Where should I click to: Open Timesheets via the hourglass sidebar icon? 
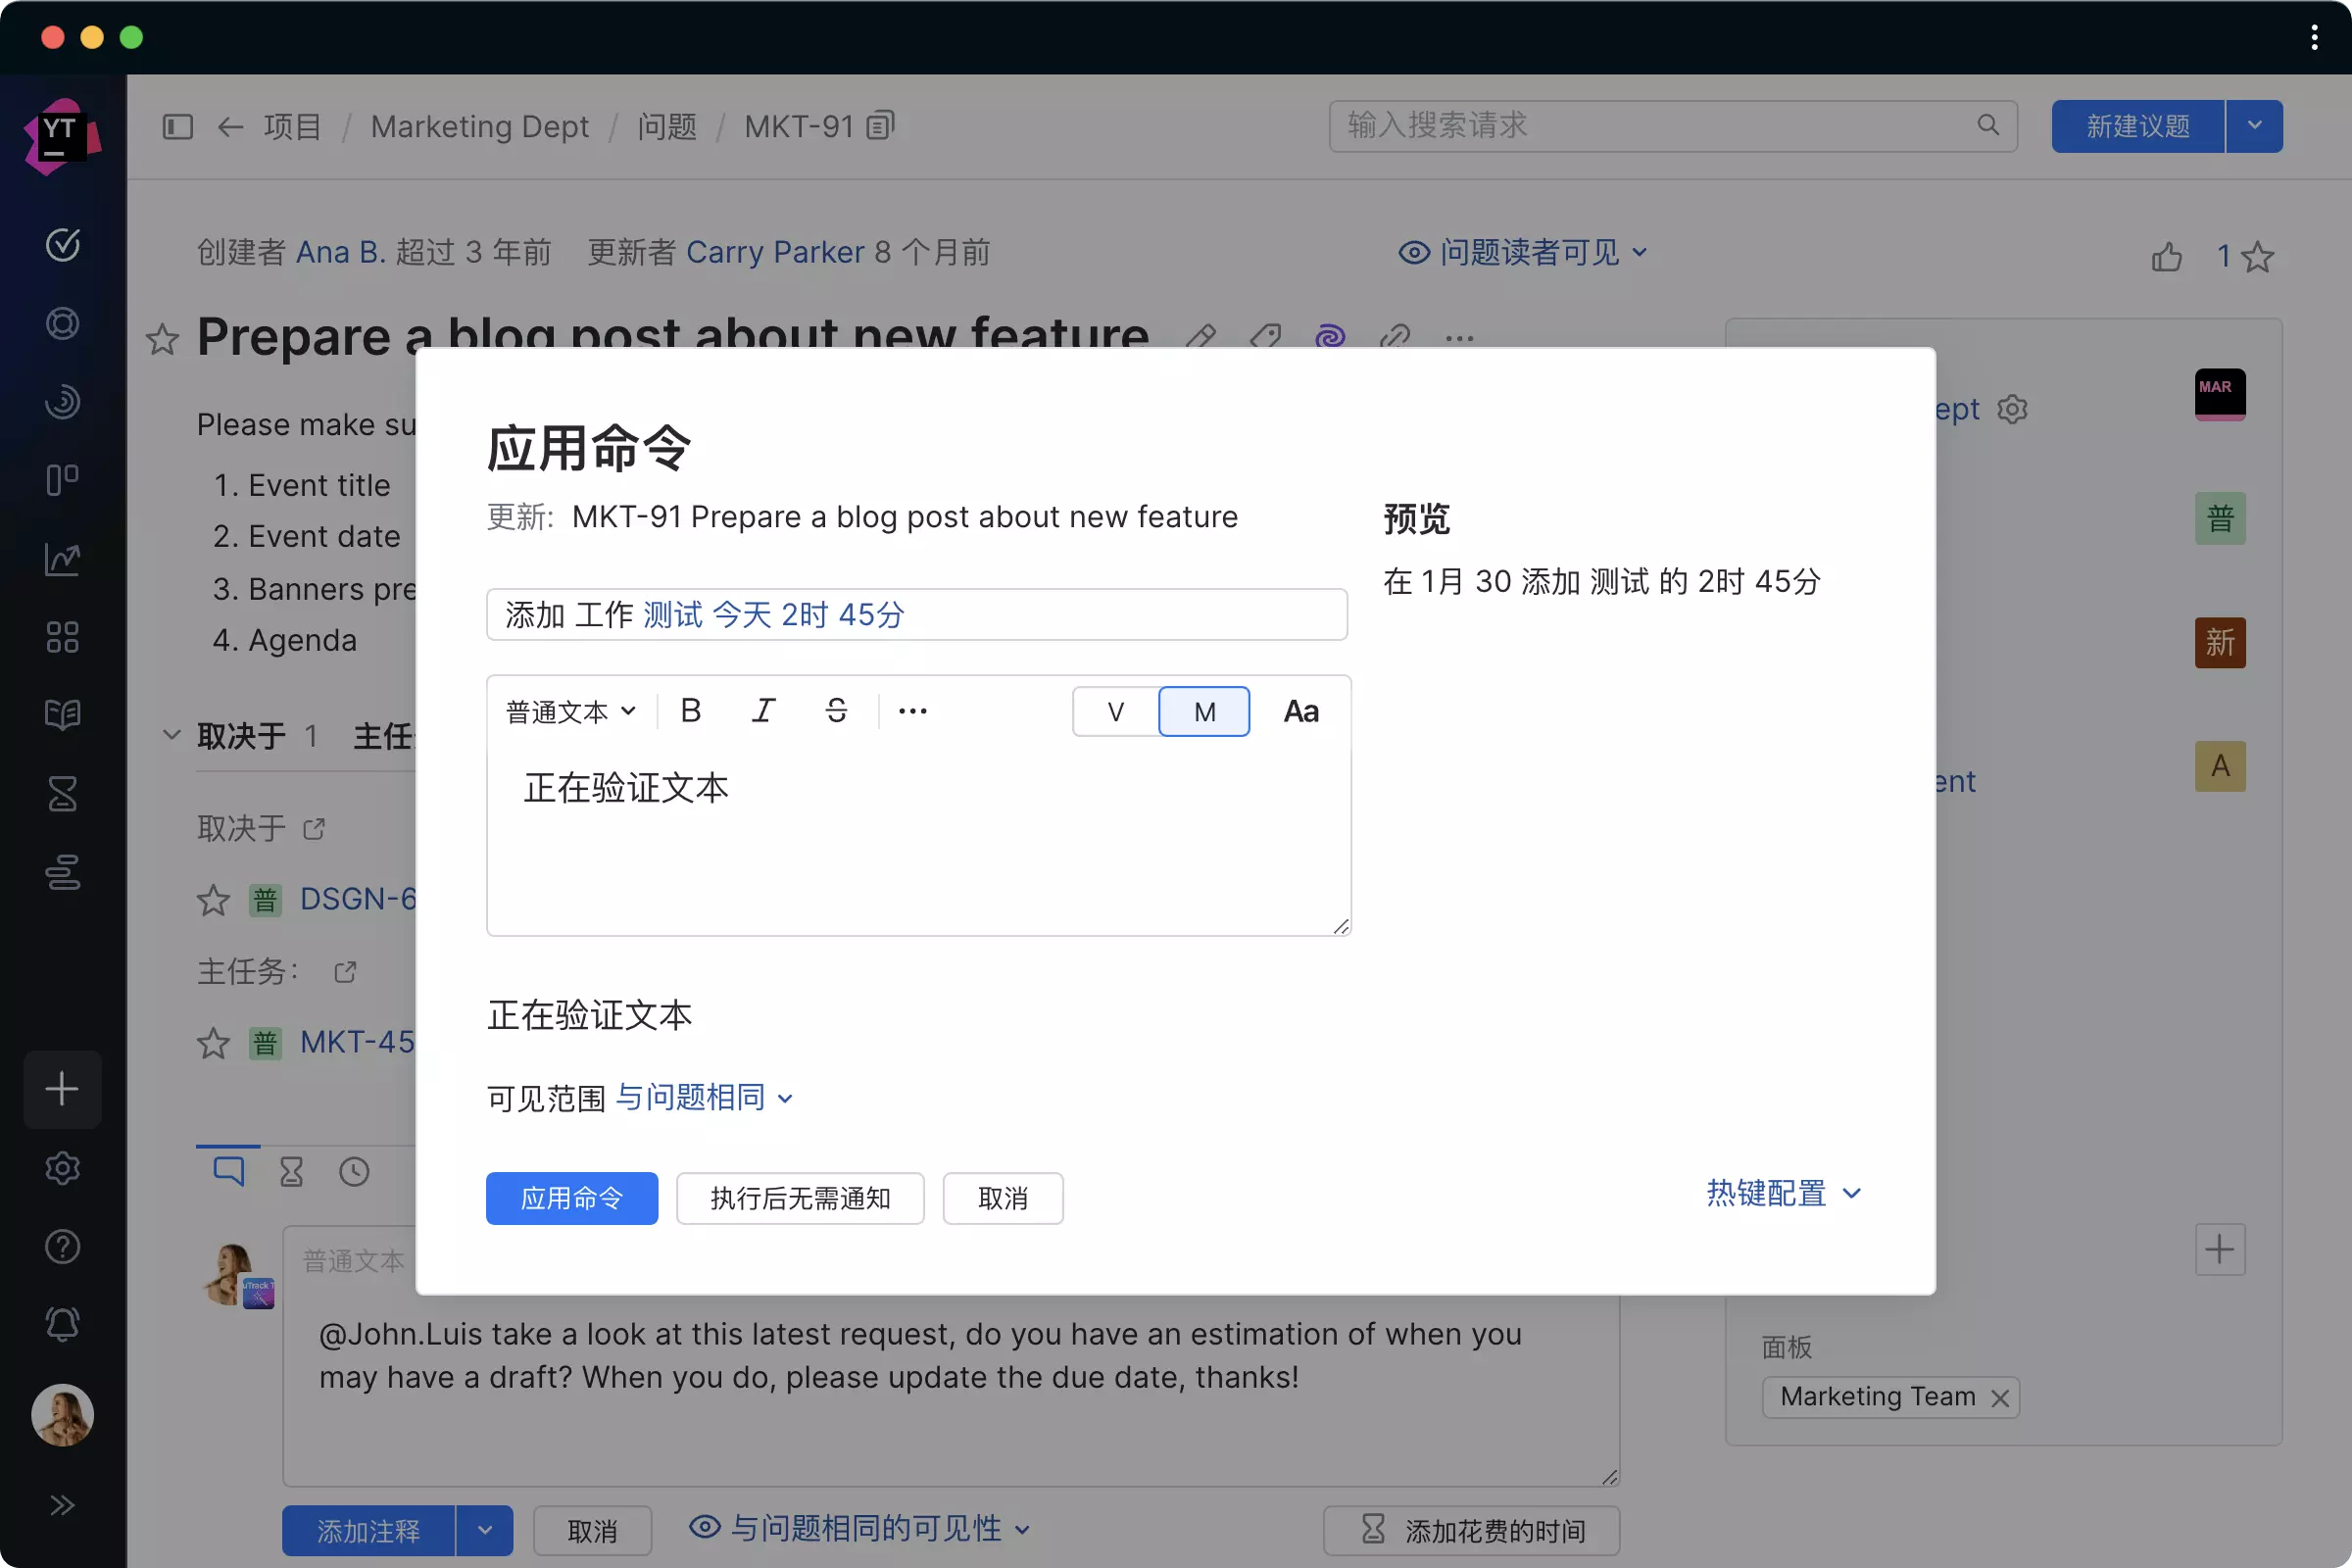click(62, 794)
